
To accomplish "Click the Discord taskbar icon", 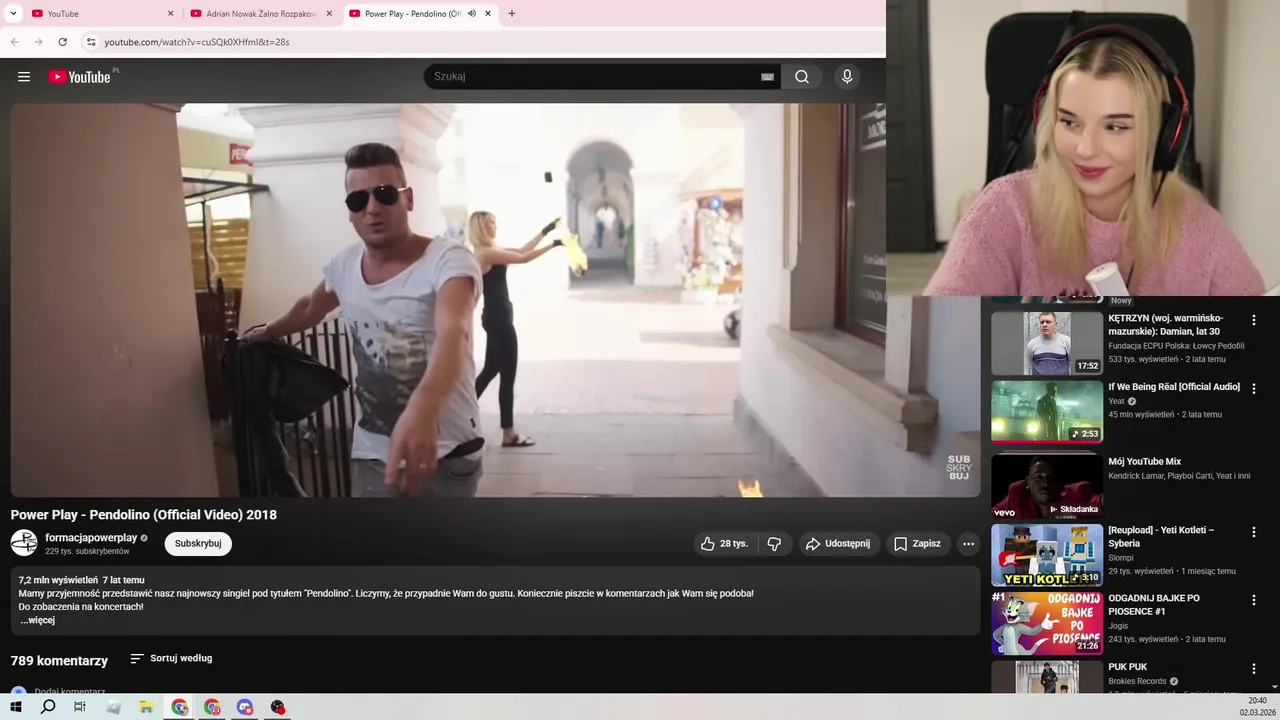I will tap(245, 707).
